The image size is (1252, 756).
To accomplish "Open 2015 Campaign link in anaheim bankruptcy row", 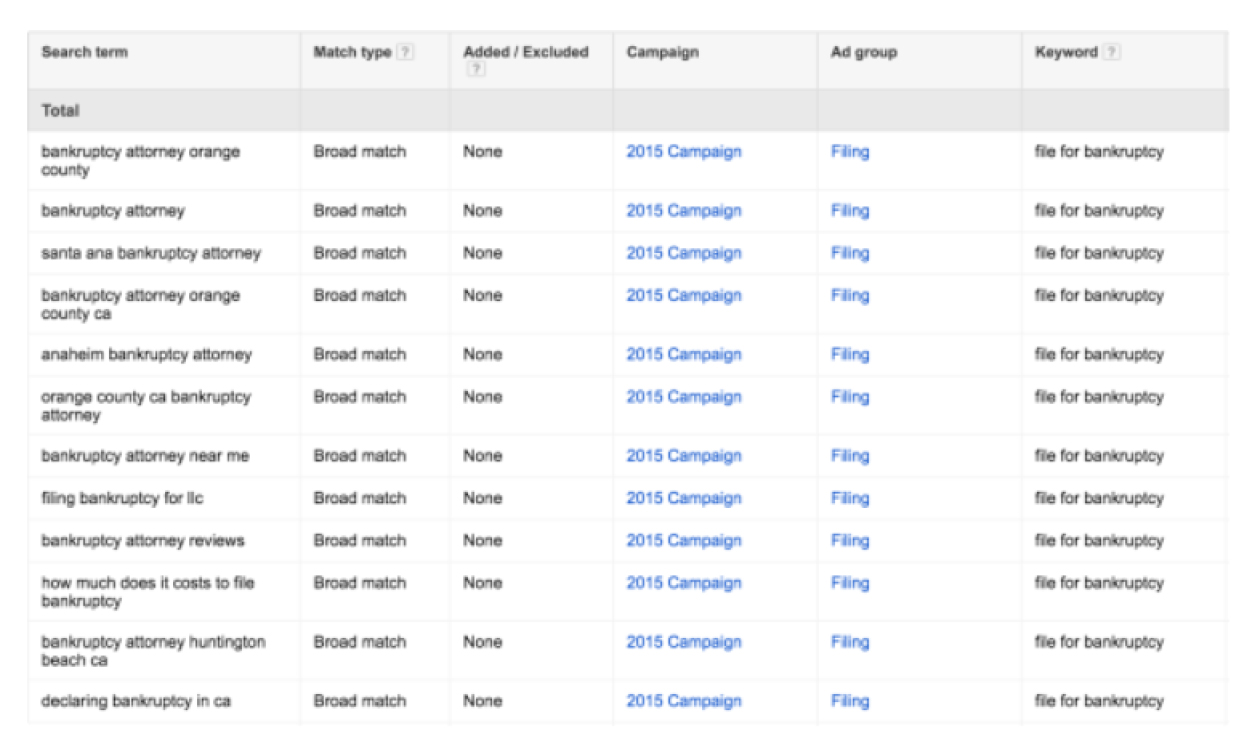I will point(684,354).
